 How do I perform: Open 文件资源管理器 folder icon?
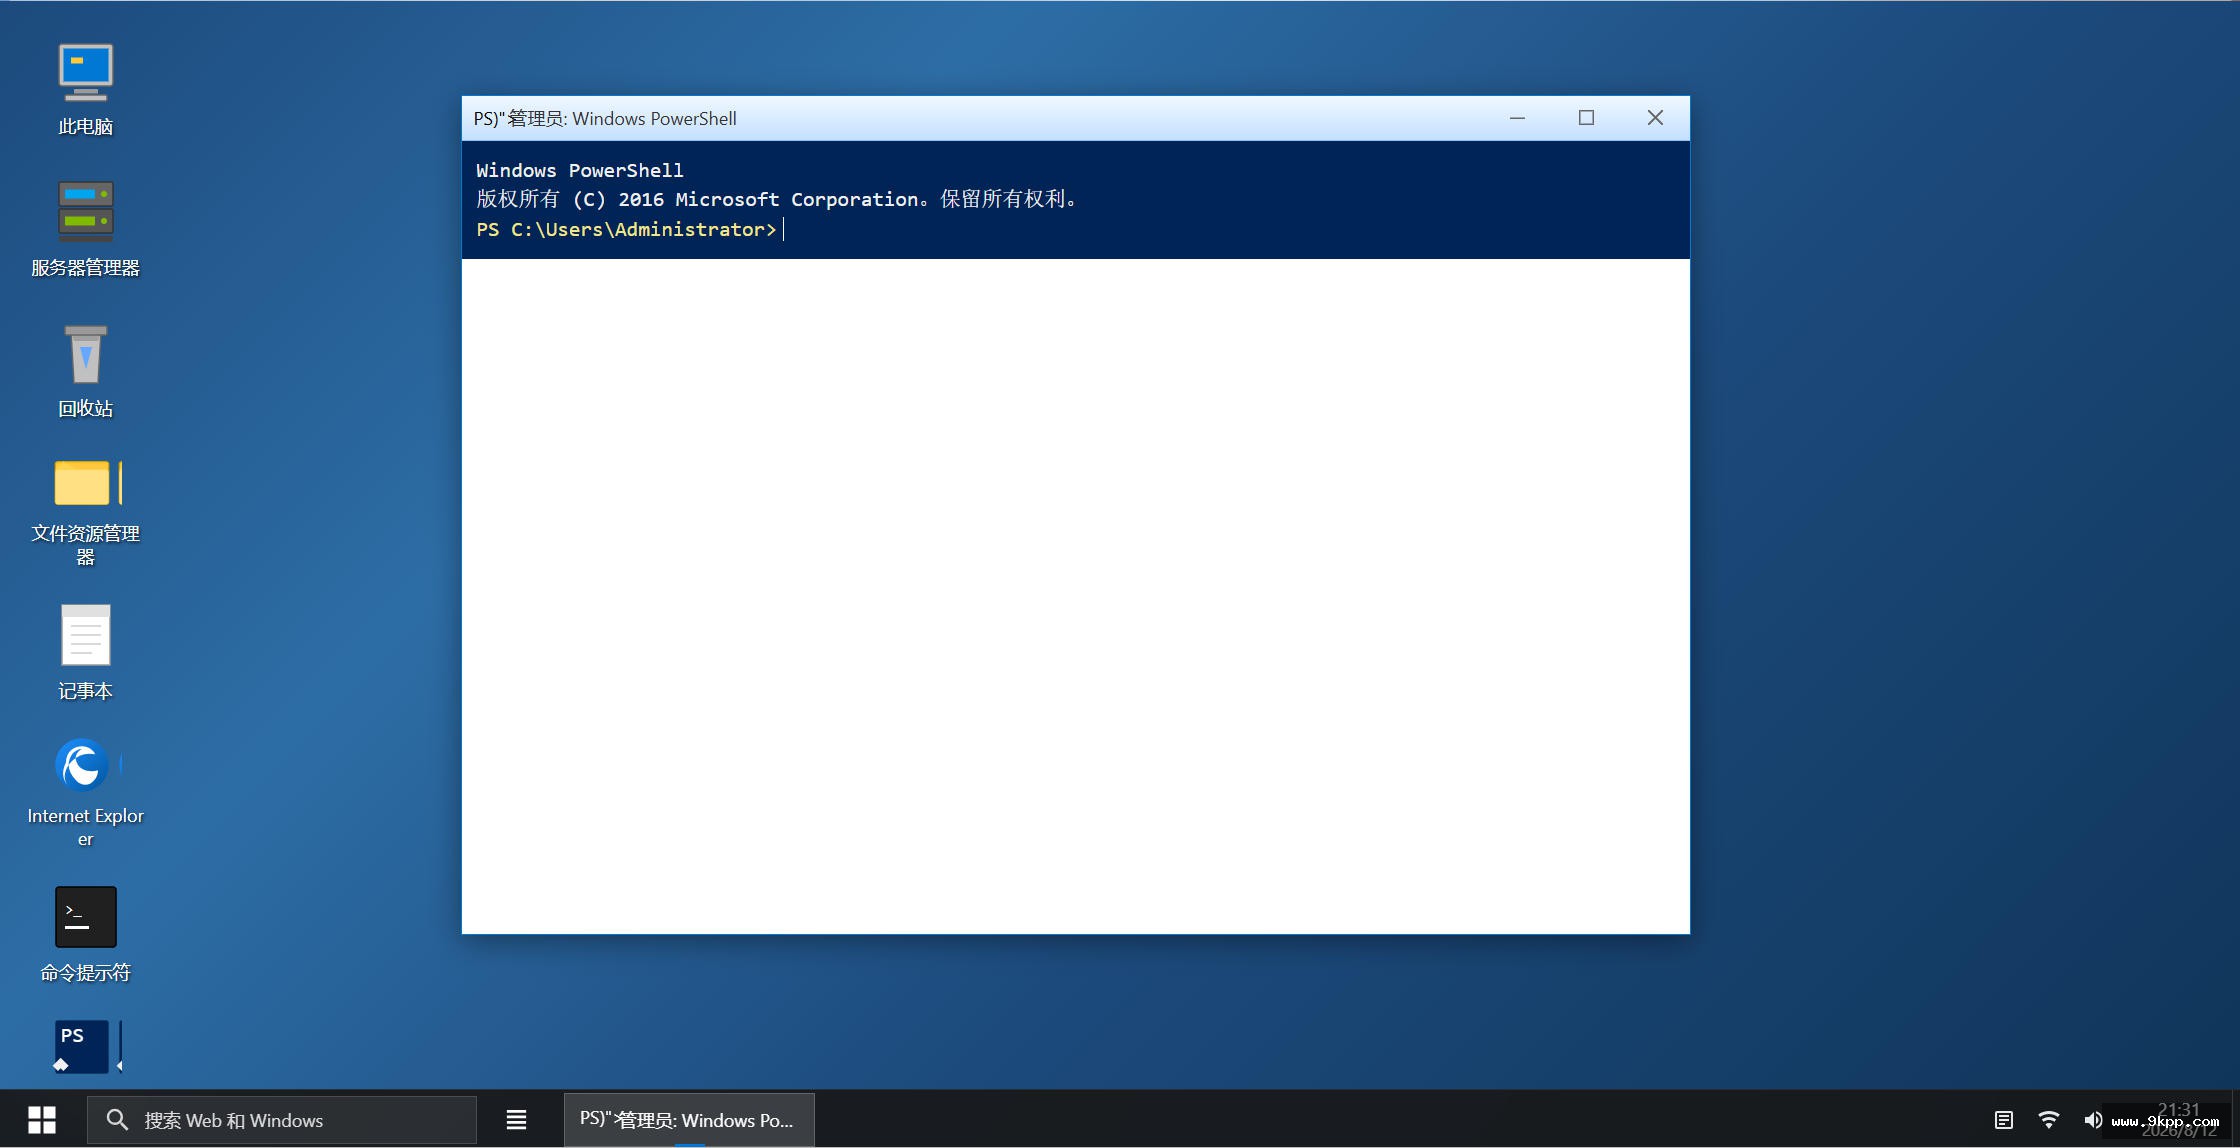(x=85, y=513)
